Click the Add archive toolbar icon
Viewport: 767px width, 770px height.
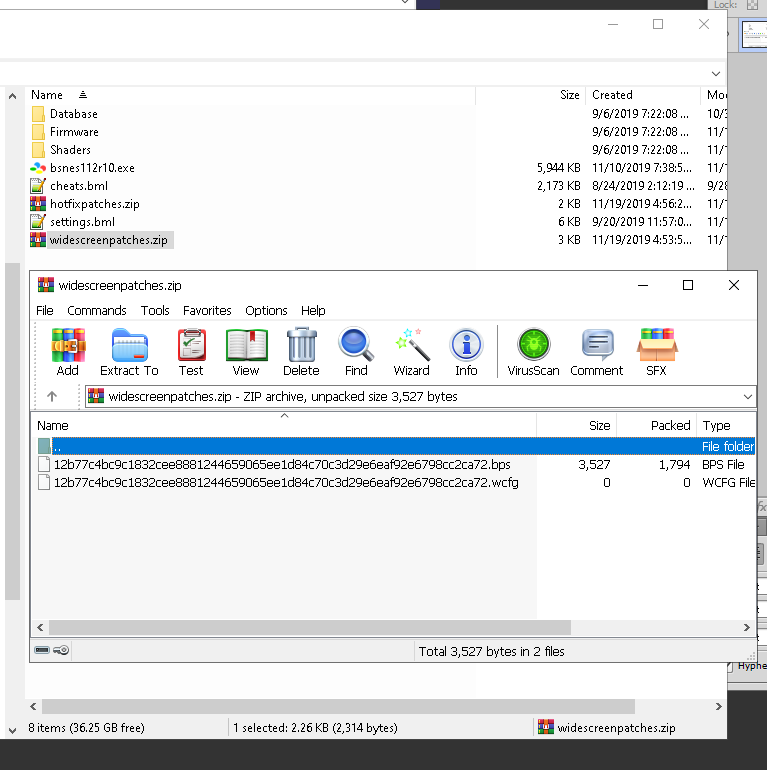[x=68, y=345]
